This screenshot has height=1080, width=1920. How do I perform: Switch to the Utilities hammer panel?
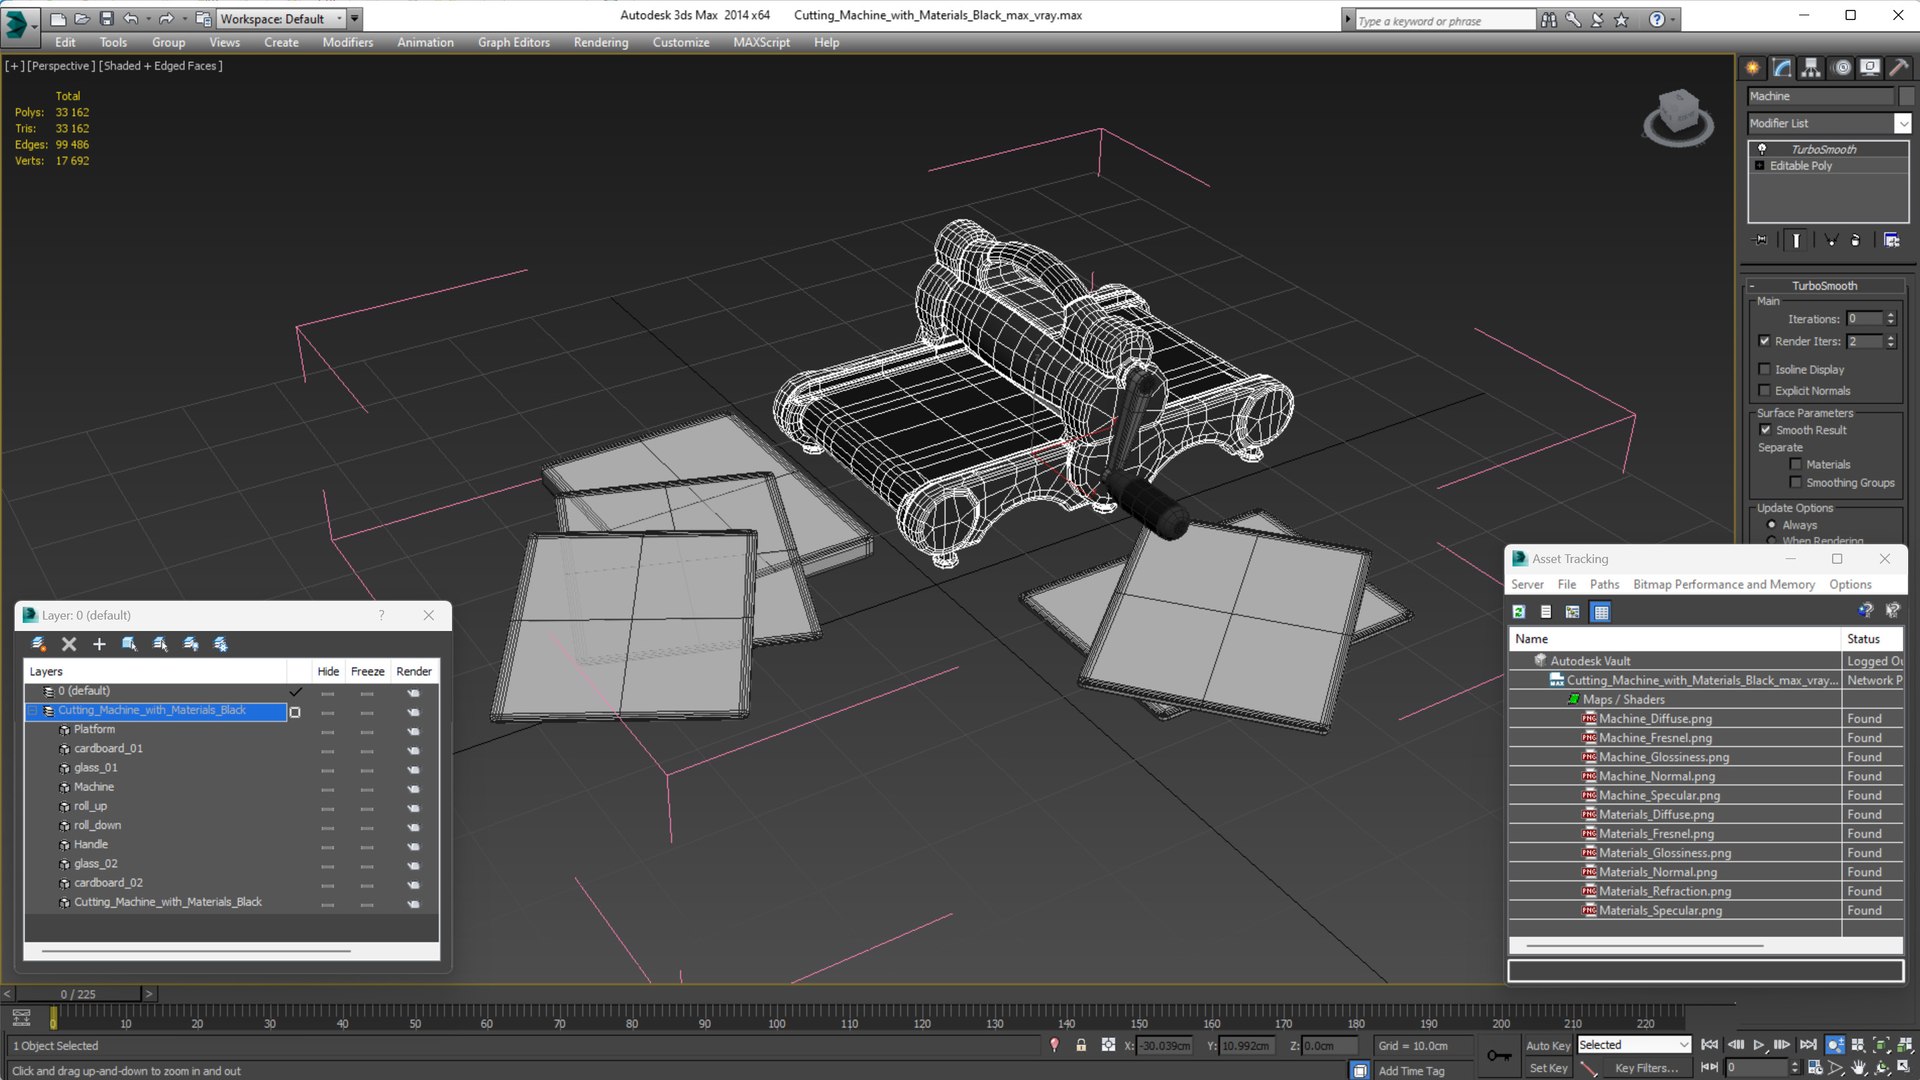tap(1898, 68)
